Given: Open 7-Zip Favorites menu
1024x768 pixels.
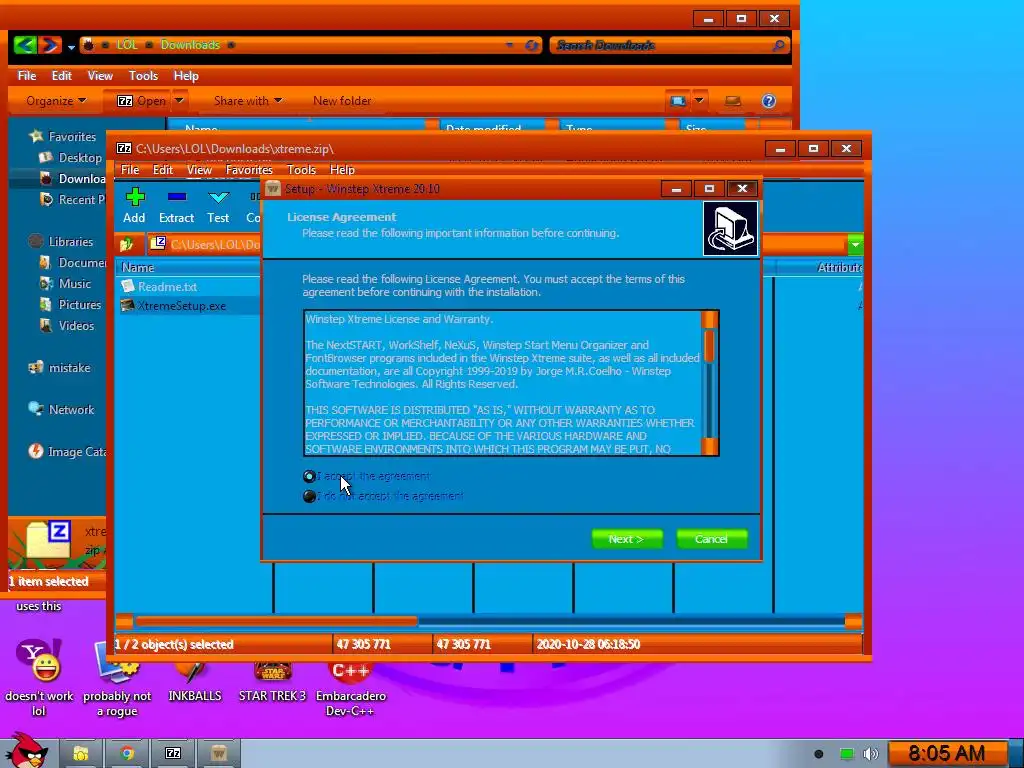Looking at the screenshot, I should click(x=249, y=170).
